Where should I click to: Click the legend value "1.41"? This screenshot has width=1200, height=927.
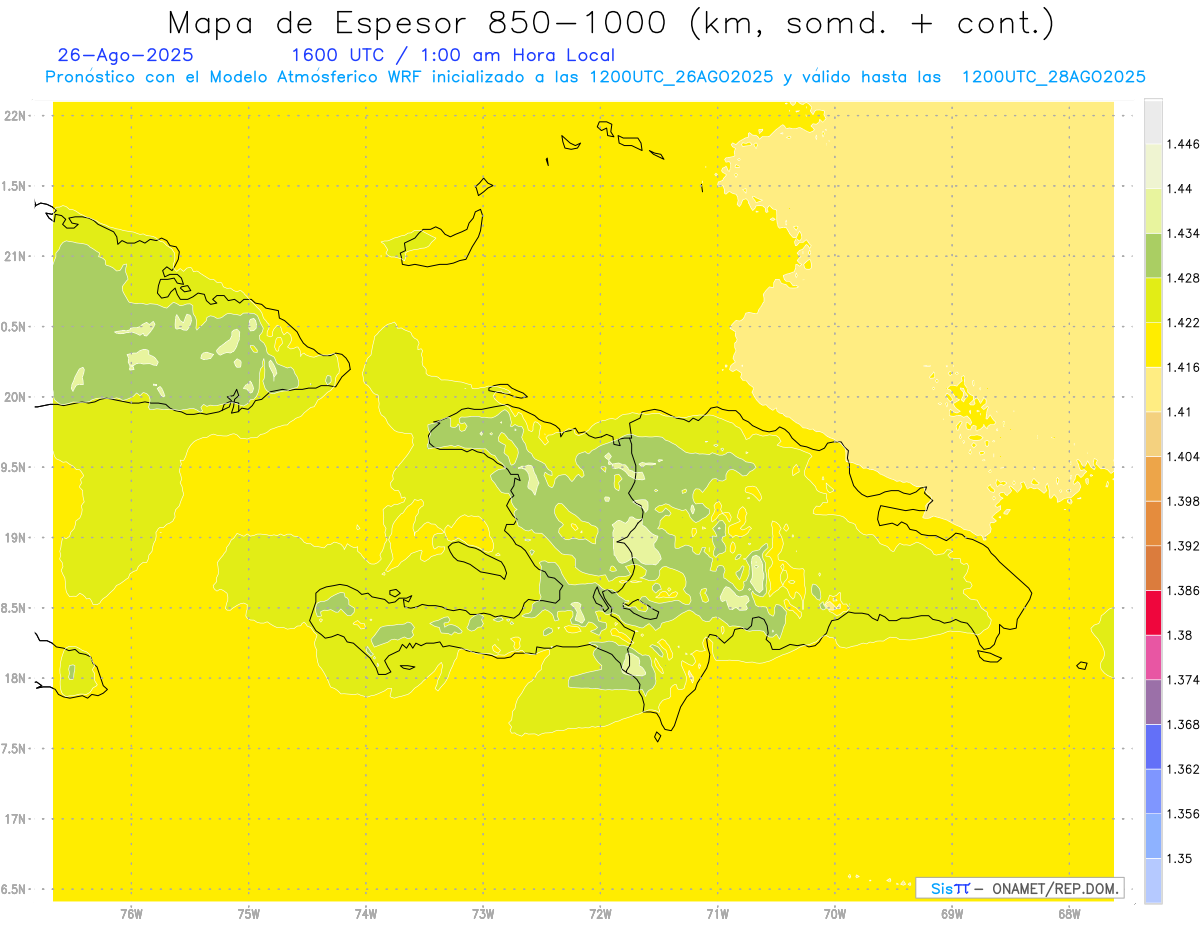(1179, 412)
